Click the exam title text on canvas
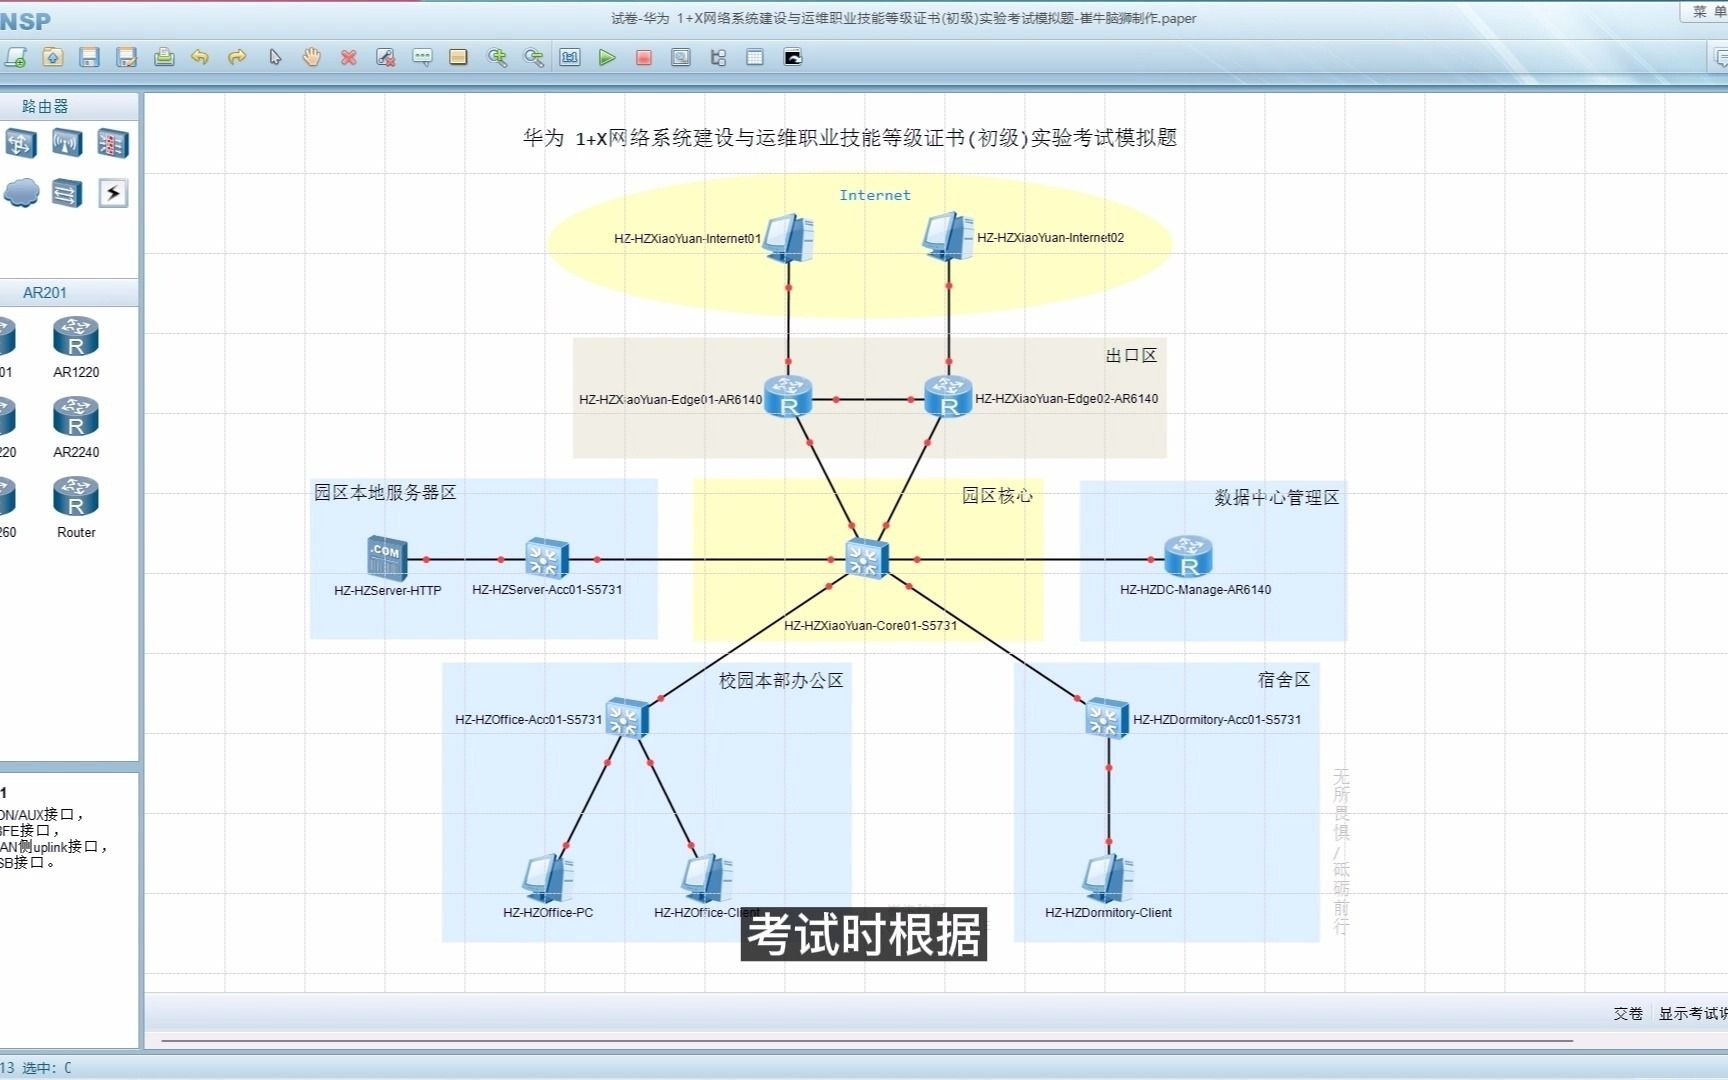The image size is (1728, 1080). click(x=850, y=138)
